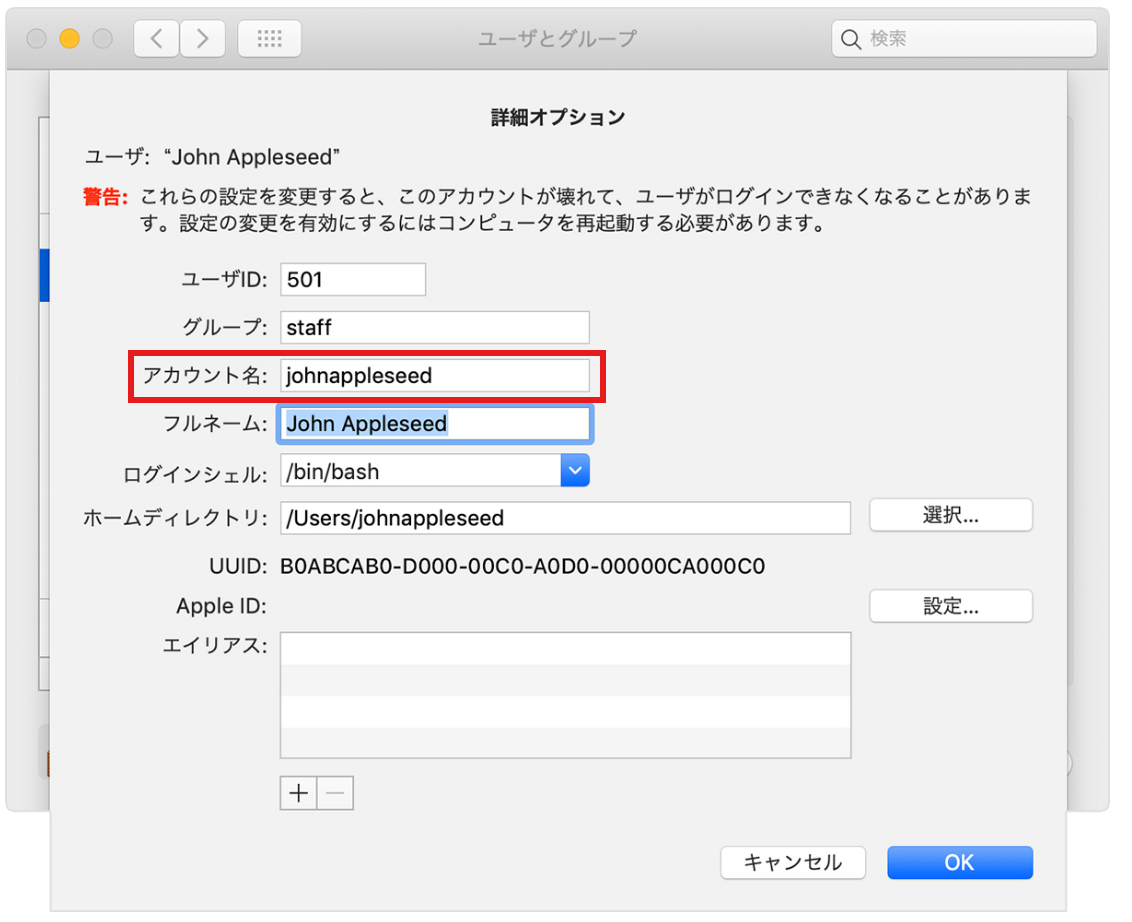The image size is (1132, 922).
Task: Click the magnifier icon in search box
Action: [851, 40]
